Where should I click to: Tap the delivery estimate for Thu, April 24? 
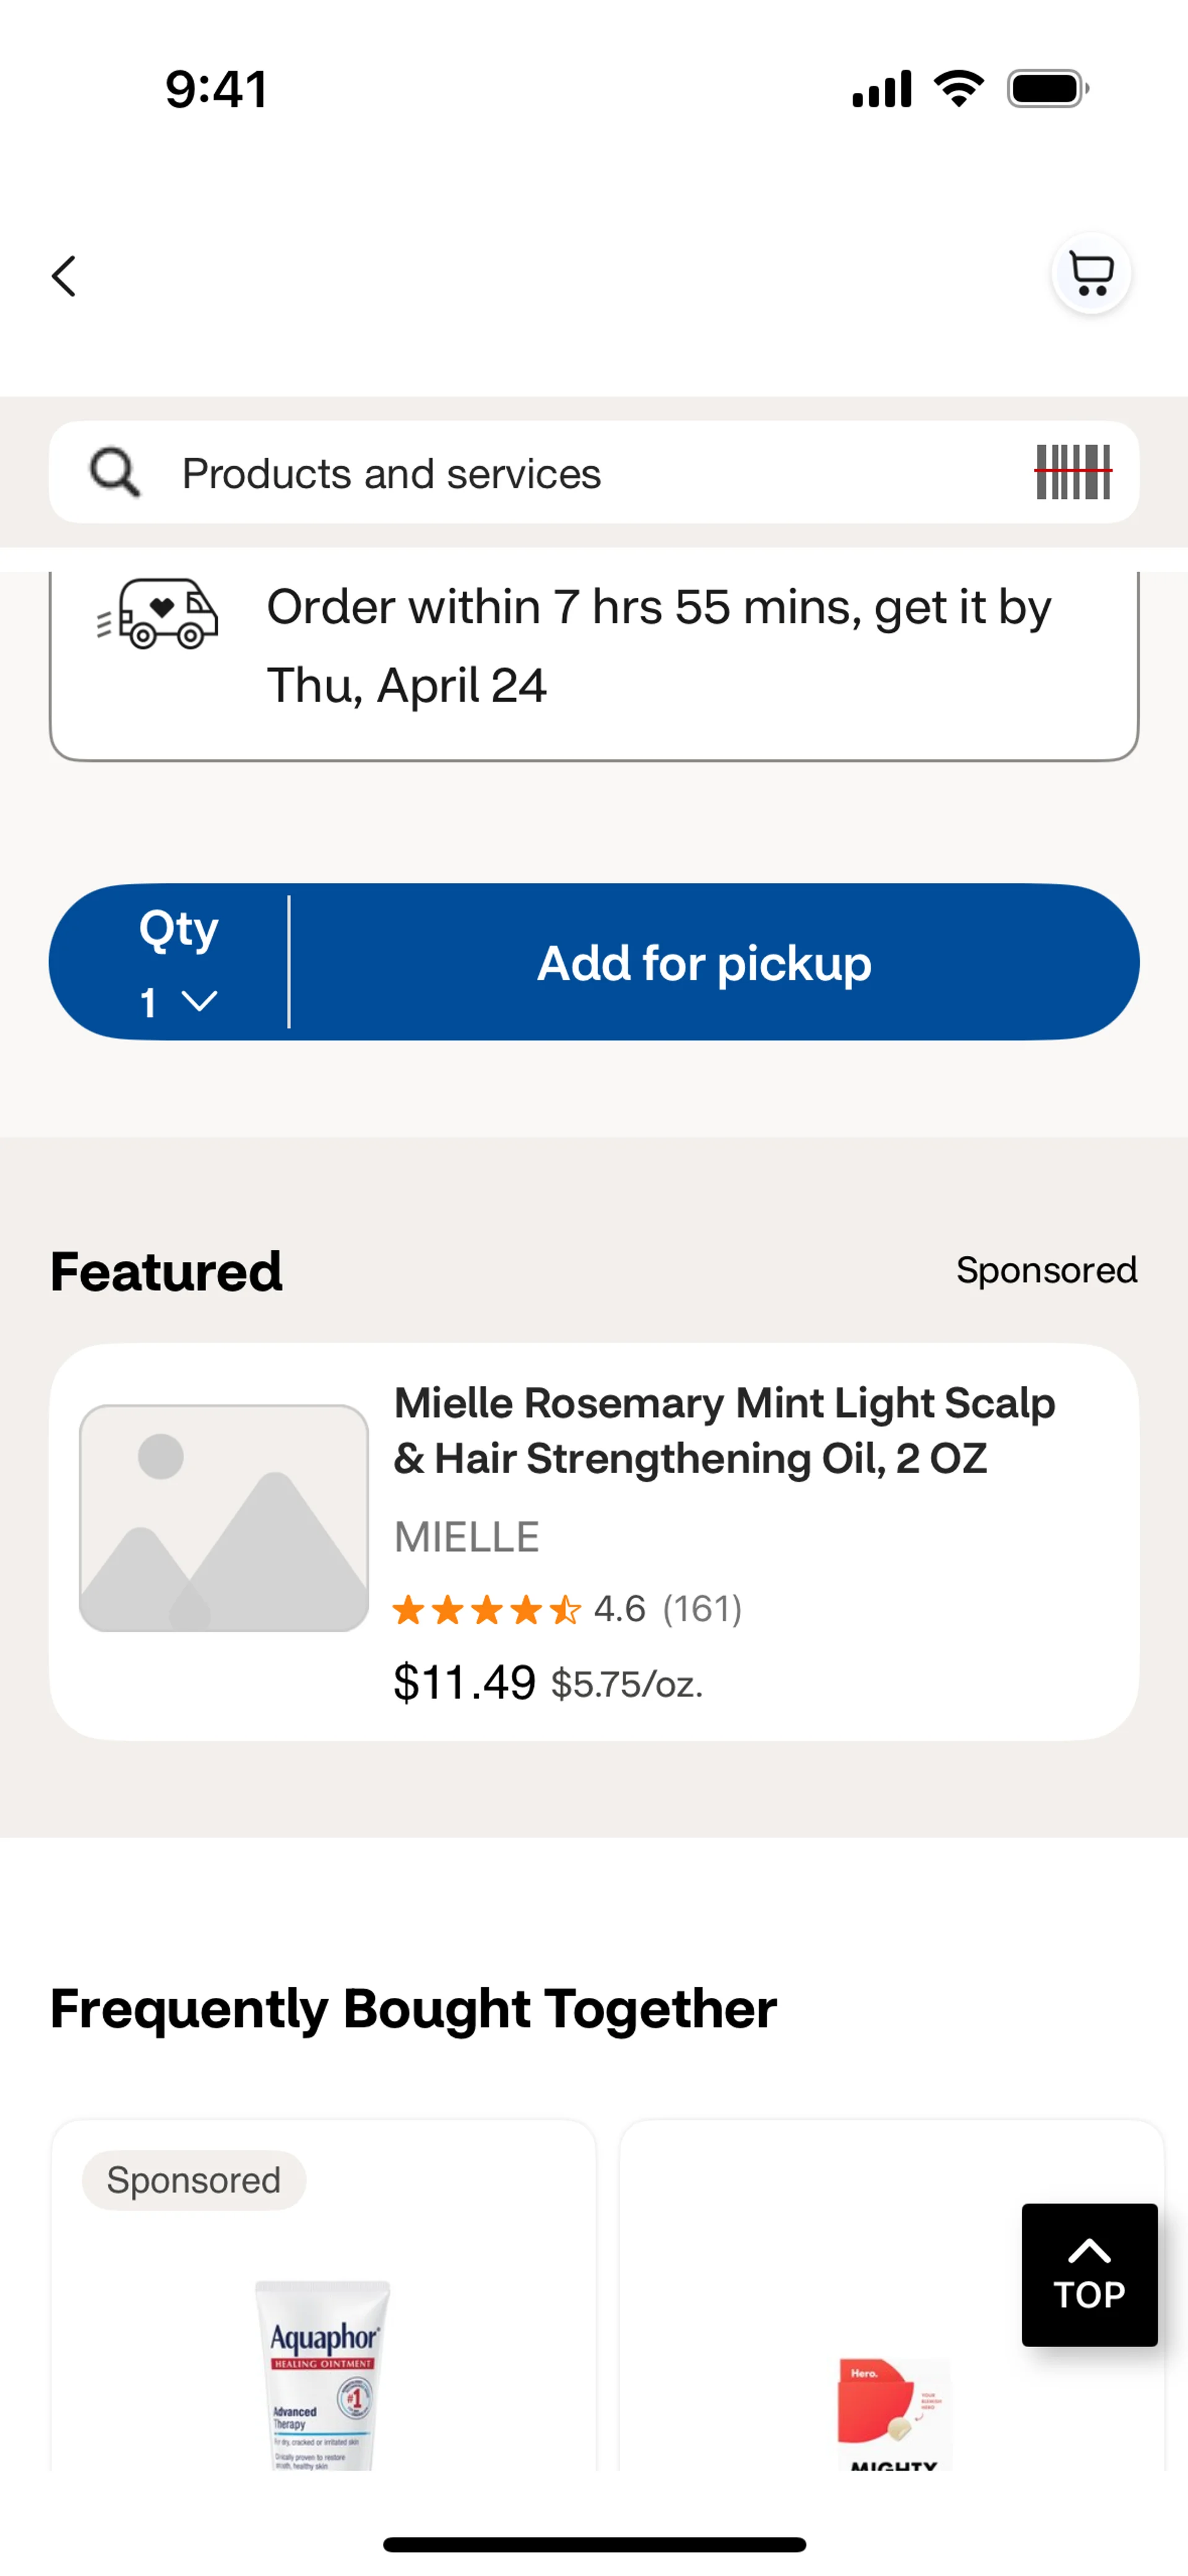coord(658,646)
